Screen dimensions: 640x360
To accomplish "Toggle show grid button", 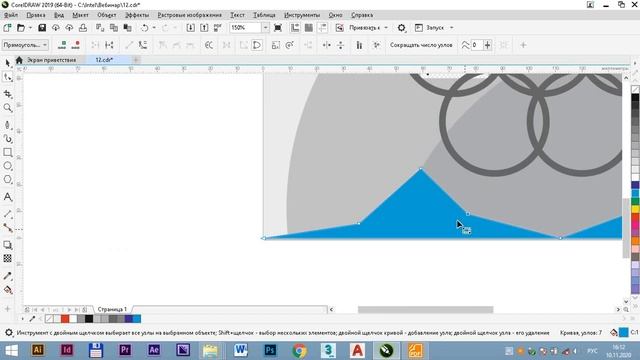I will pos(309,28).
